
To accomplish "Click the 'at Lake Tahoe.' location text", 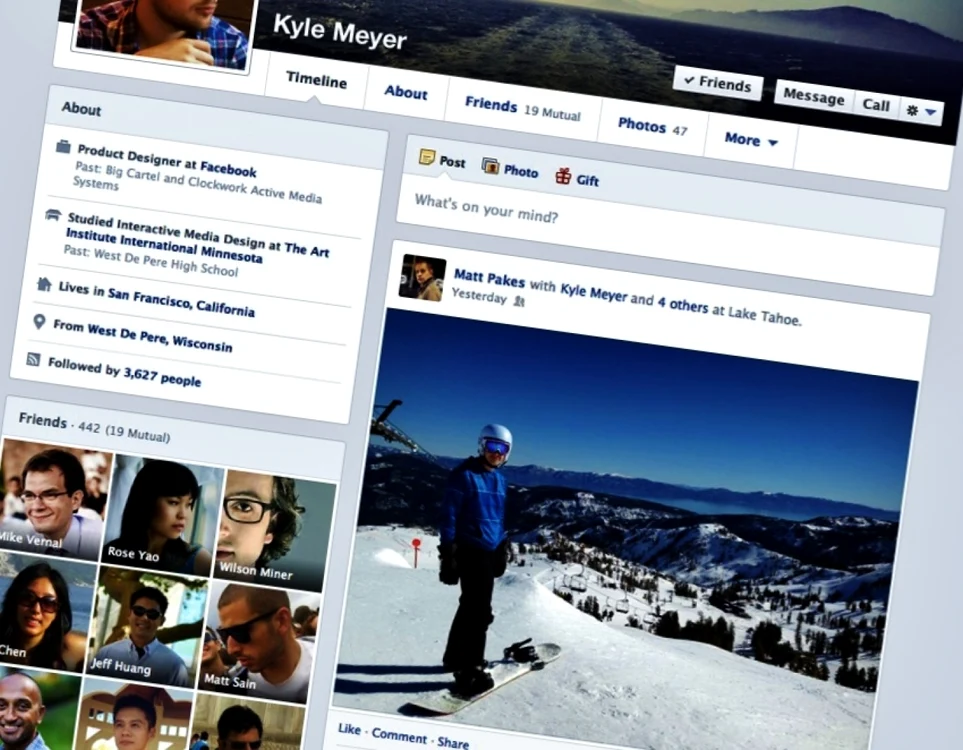I will coord(757,314).
